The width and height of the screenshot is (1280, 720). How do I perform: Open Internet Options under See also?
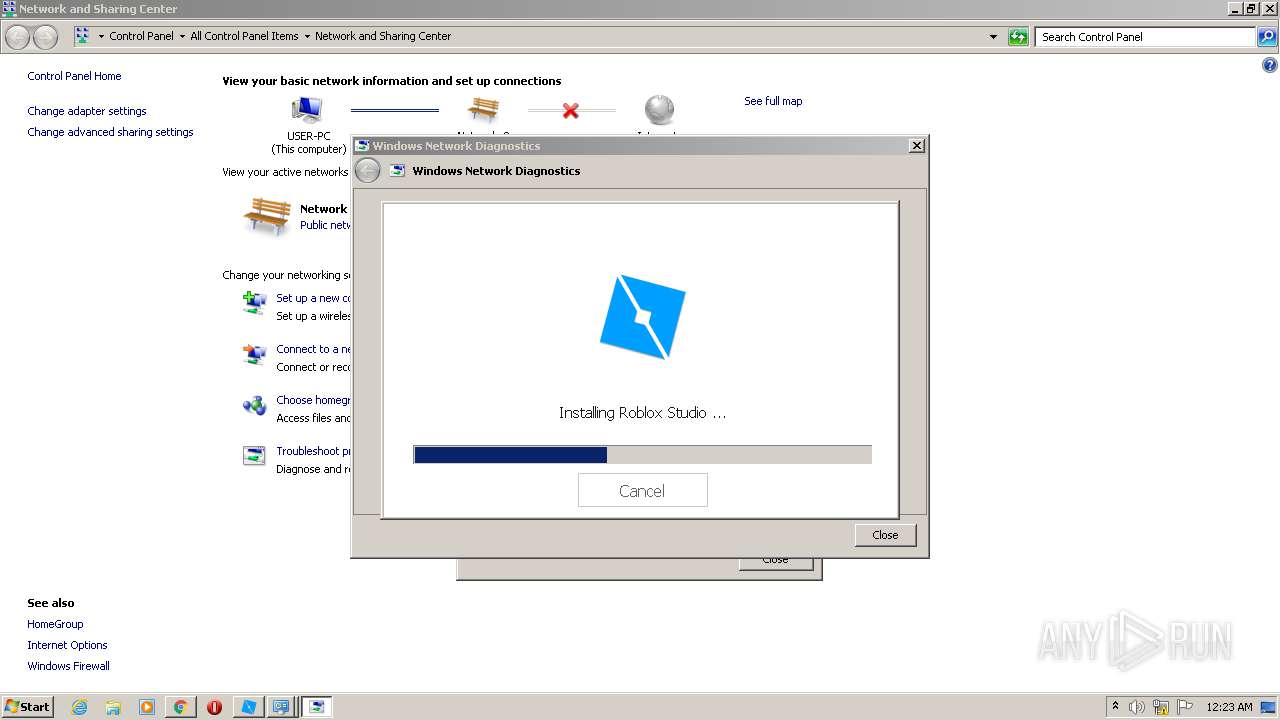[x=67, y=645]
